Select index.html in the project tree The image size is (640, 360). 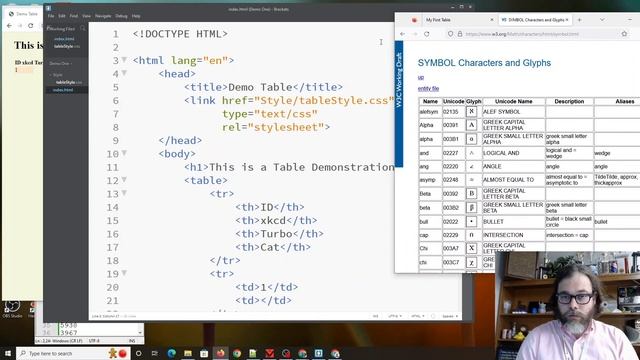click(x=63, y=90)
